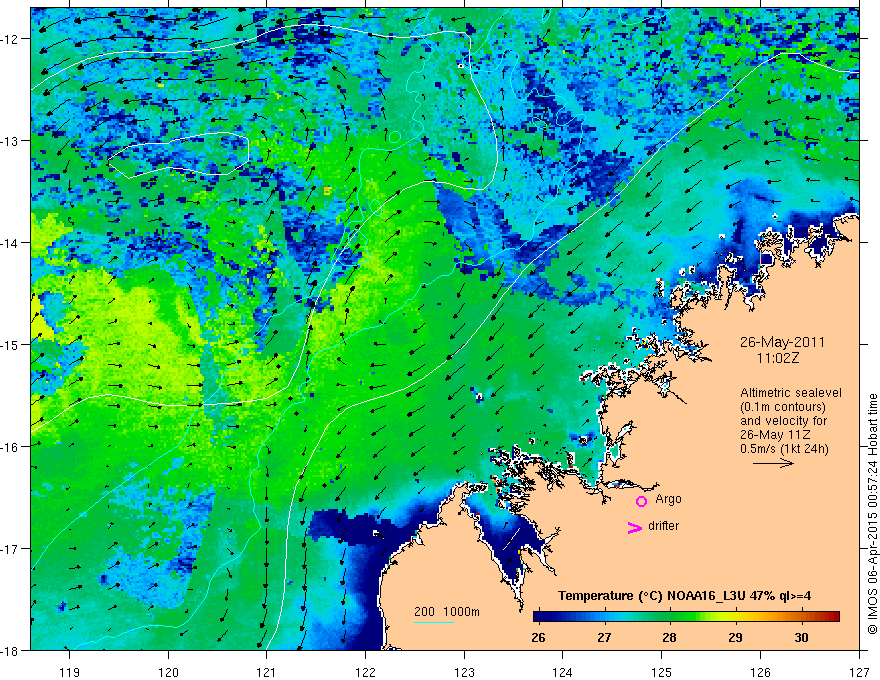The width and height of the screenshot is (880, 680).
Task: Click the cyan 200m isobath legend line
Action: (434, 622)
